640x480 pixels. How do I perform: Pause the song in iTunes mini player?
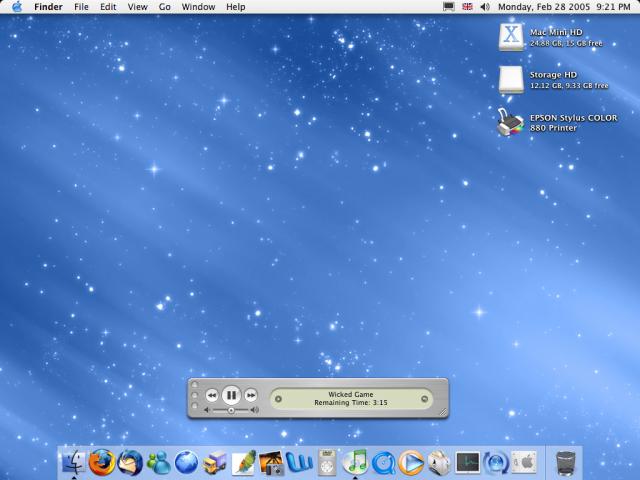click(231, 395)
